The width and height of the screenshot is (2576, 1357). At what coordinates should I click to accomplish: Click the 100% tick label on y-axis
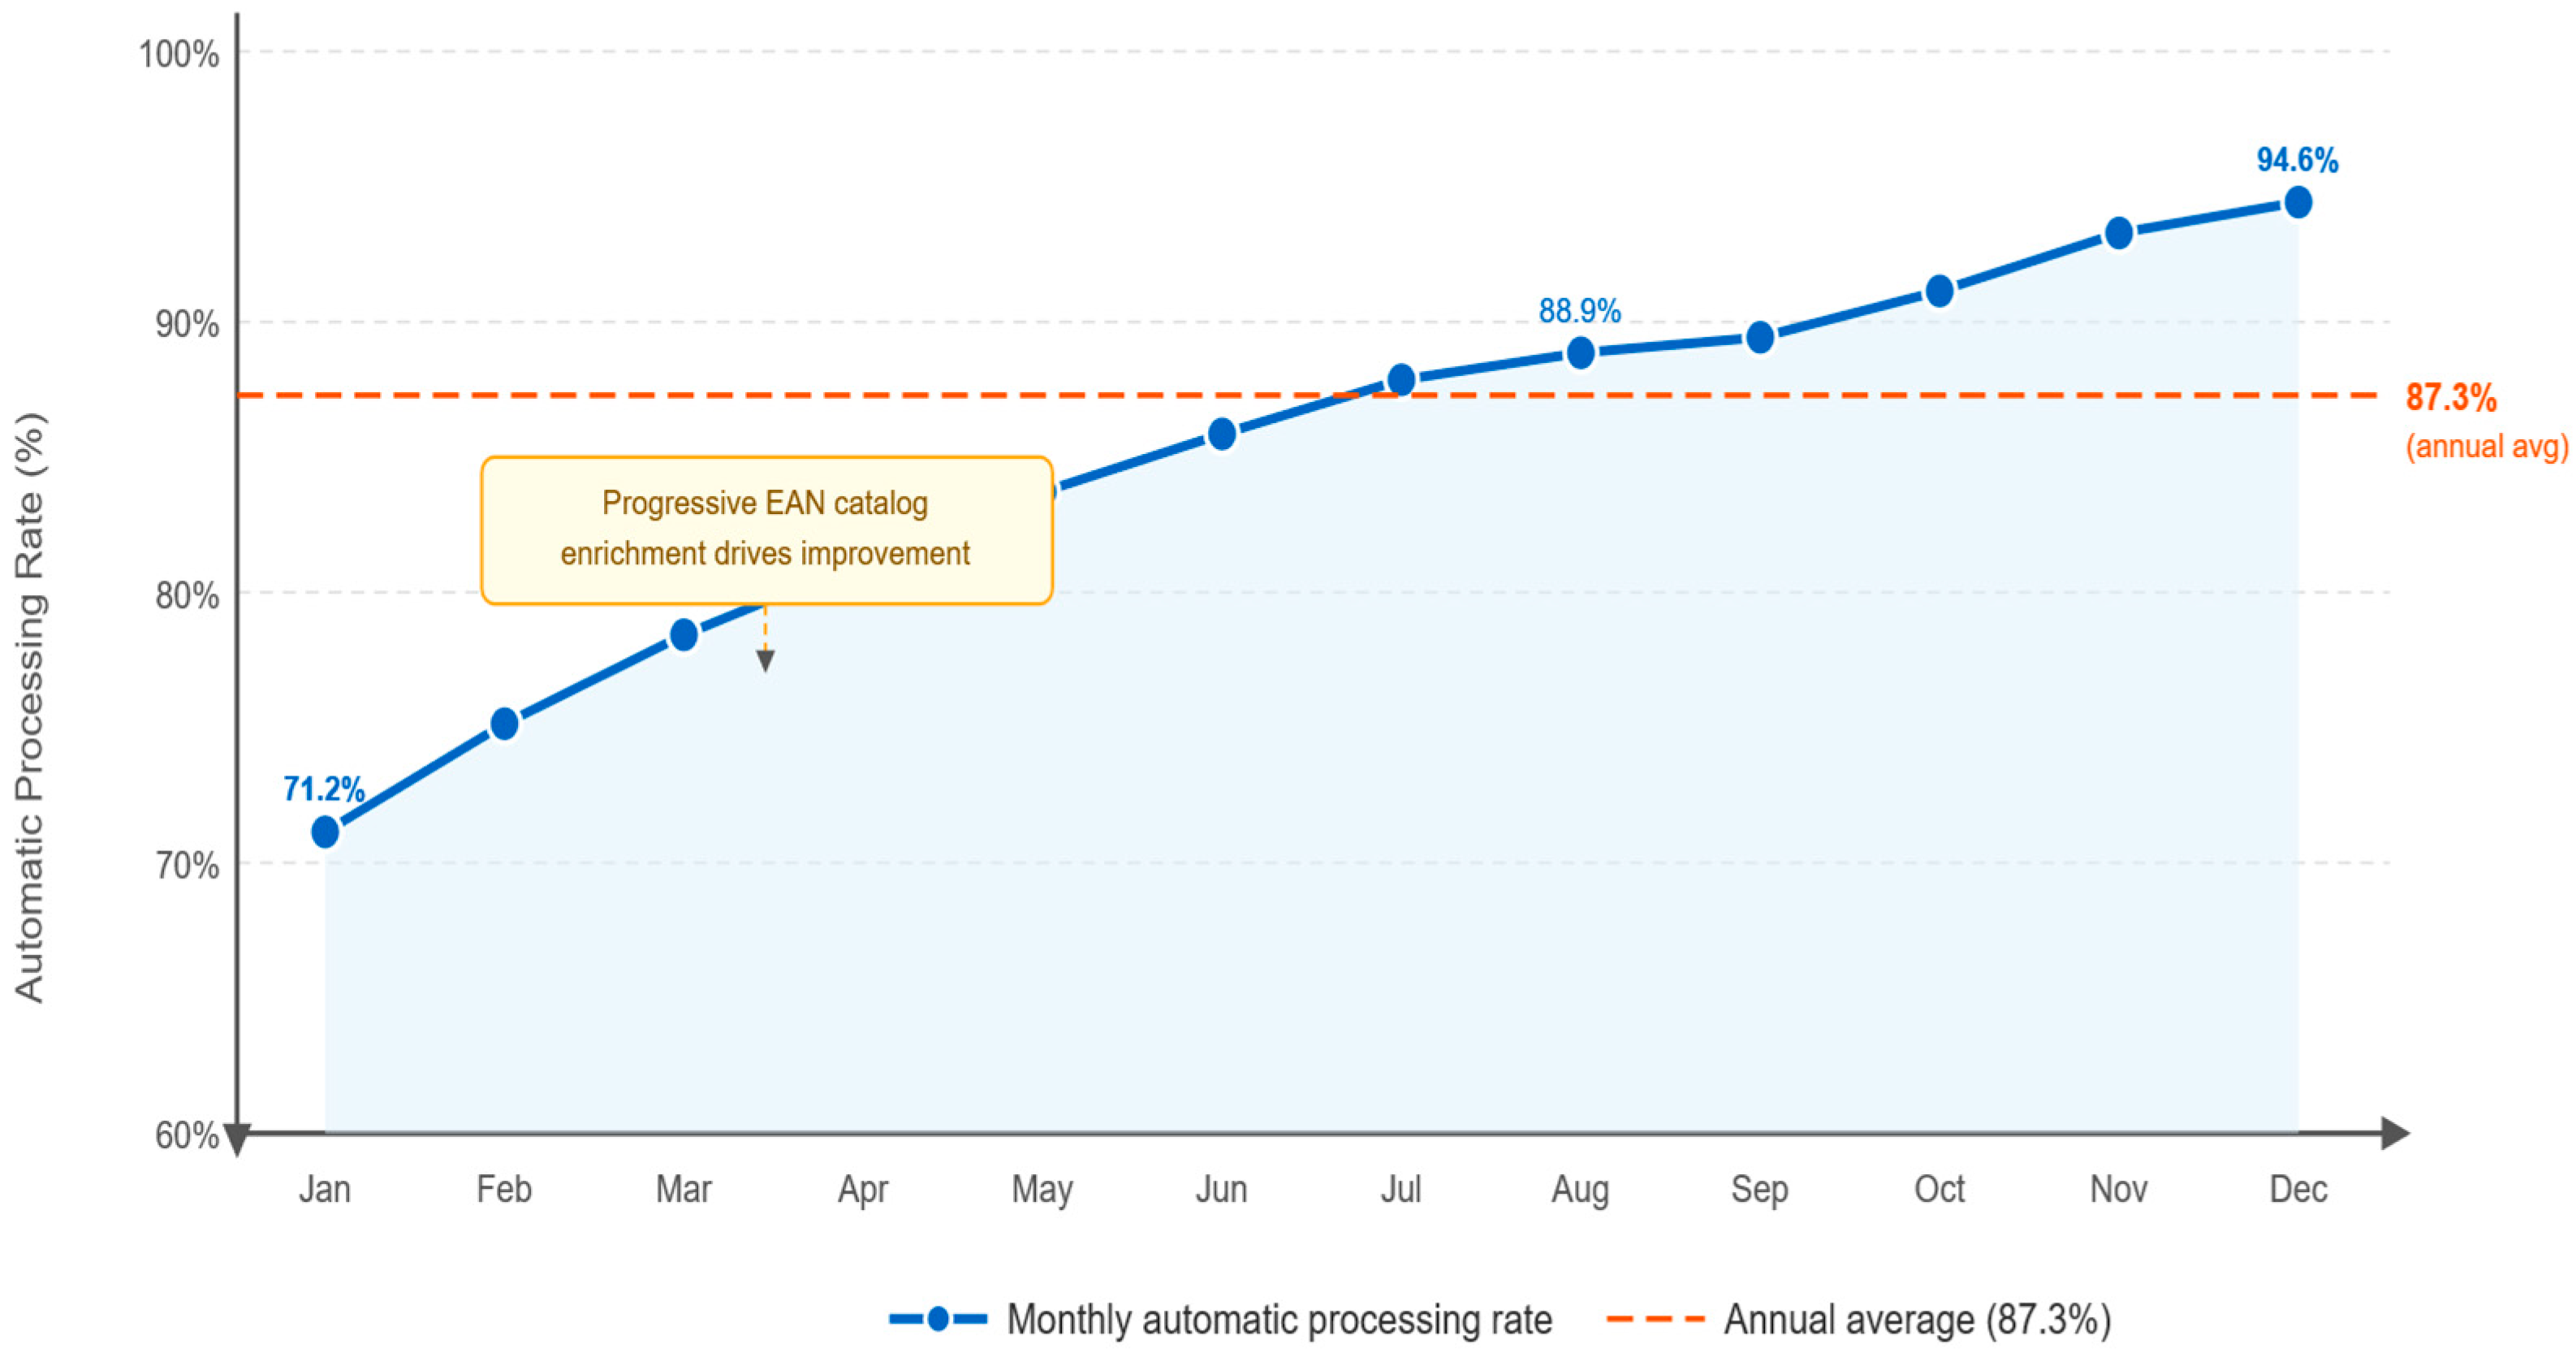(x=179, y=53)
